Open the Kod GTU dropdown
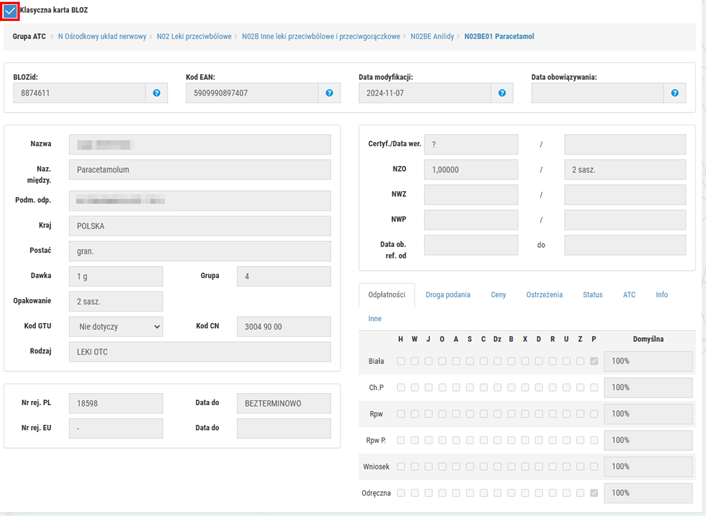 [x=115, y=327]
